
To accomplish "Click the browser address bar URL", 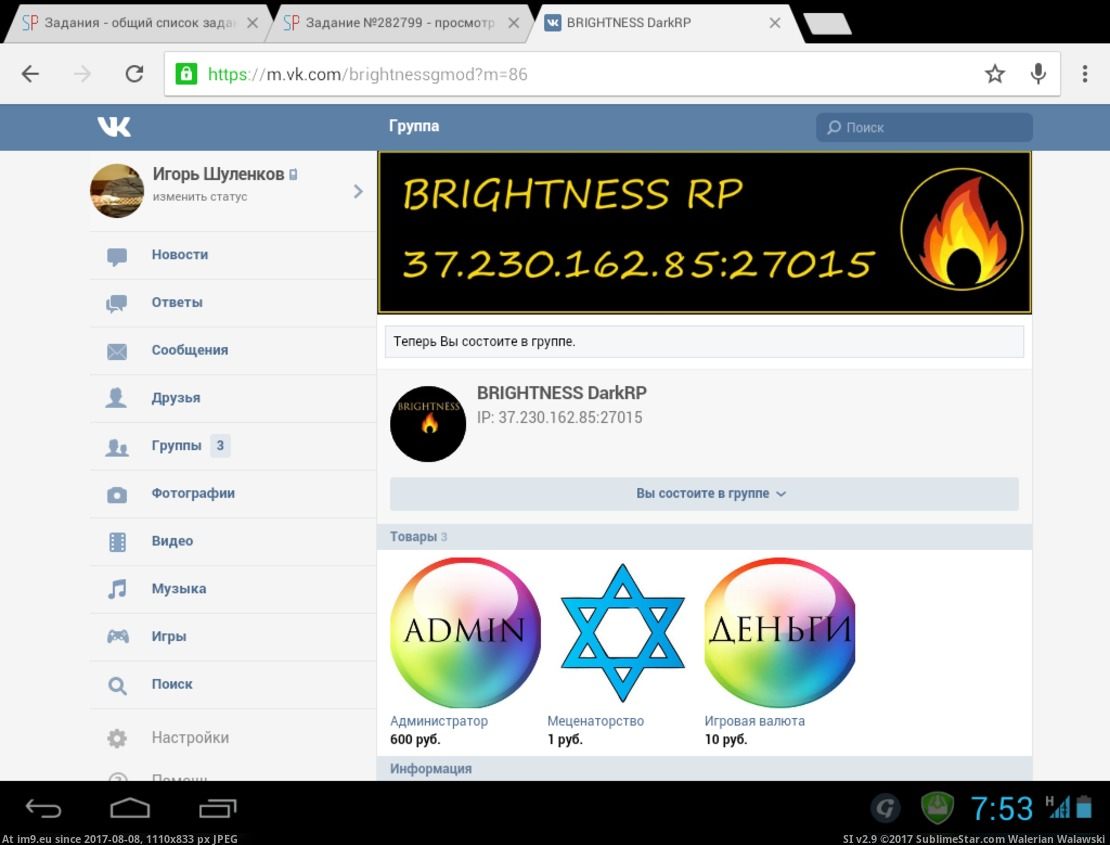I will pyautogui.click(x=367, y=74).
